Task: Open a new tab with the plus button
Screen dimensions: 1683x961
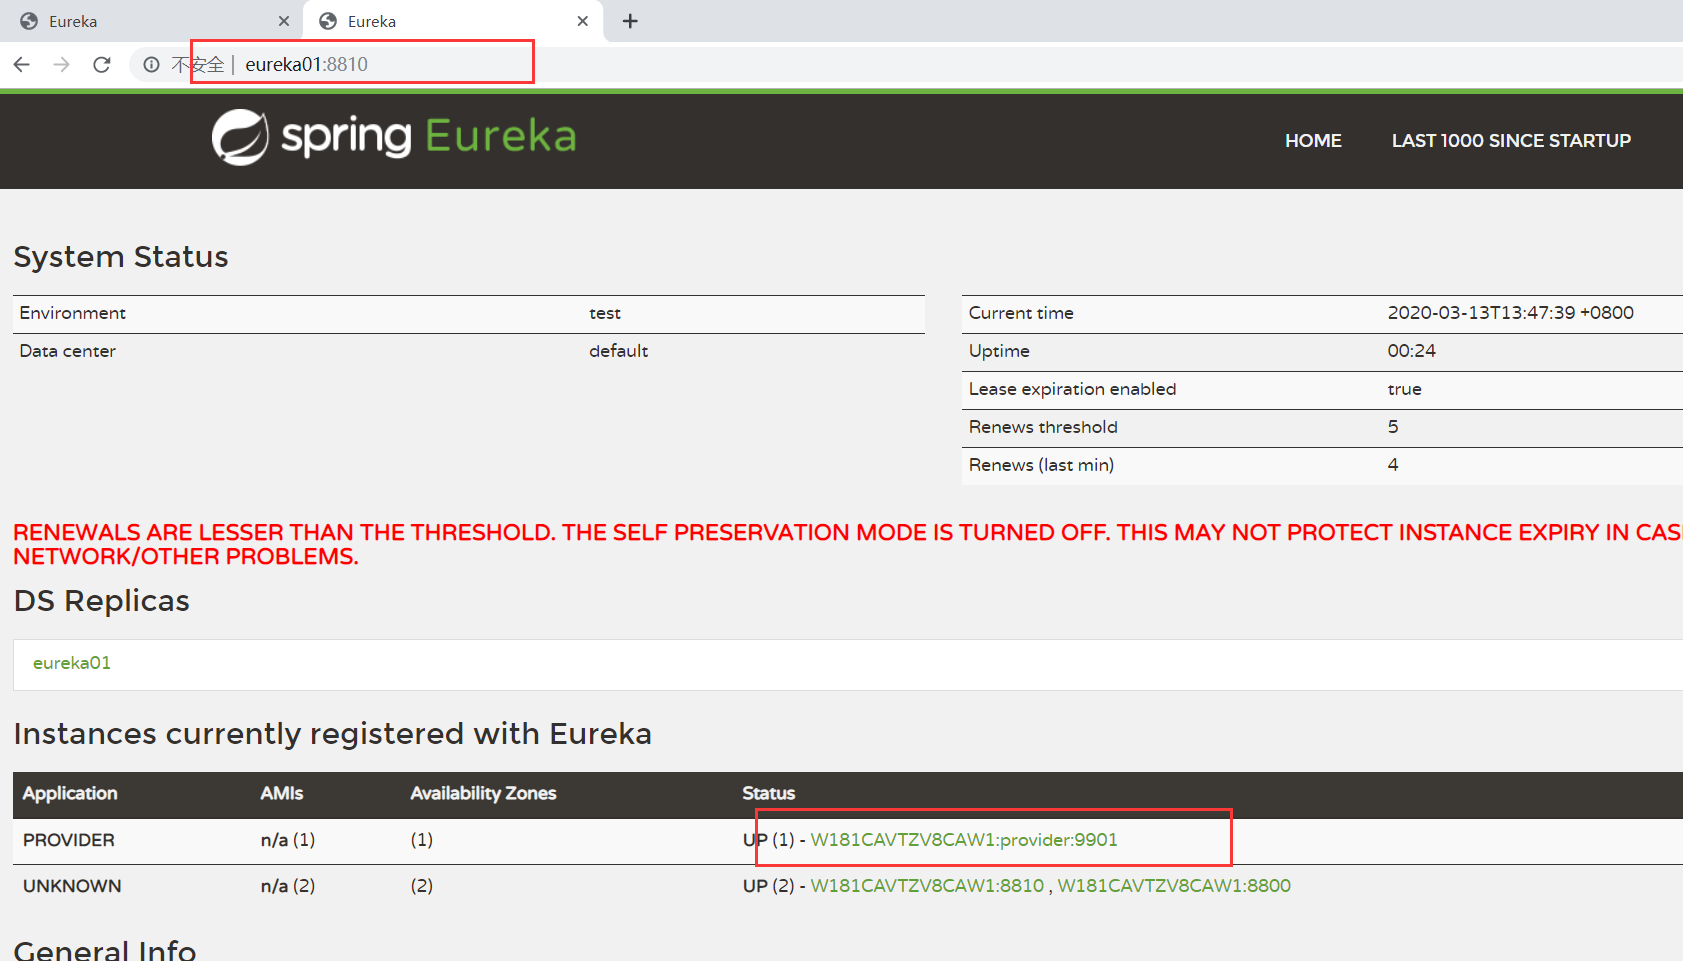Action: point(630,21)
